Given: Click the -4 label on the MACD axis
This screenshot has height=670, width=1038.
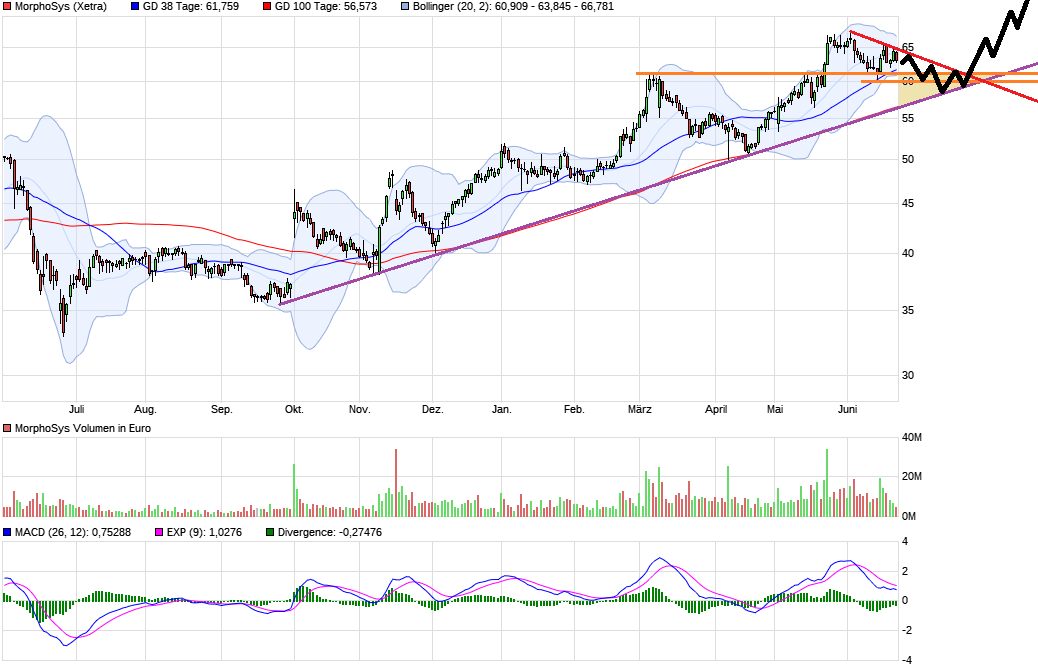Looking at the screenshot, I should (x=906, y=661).
